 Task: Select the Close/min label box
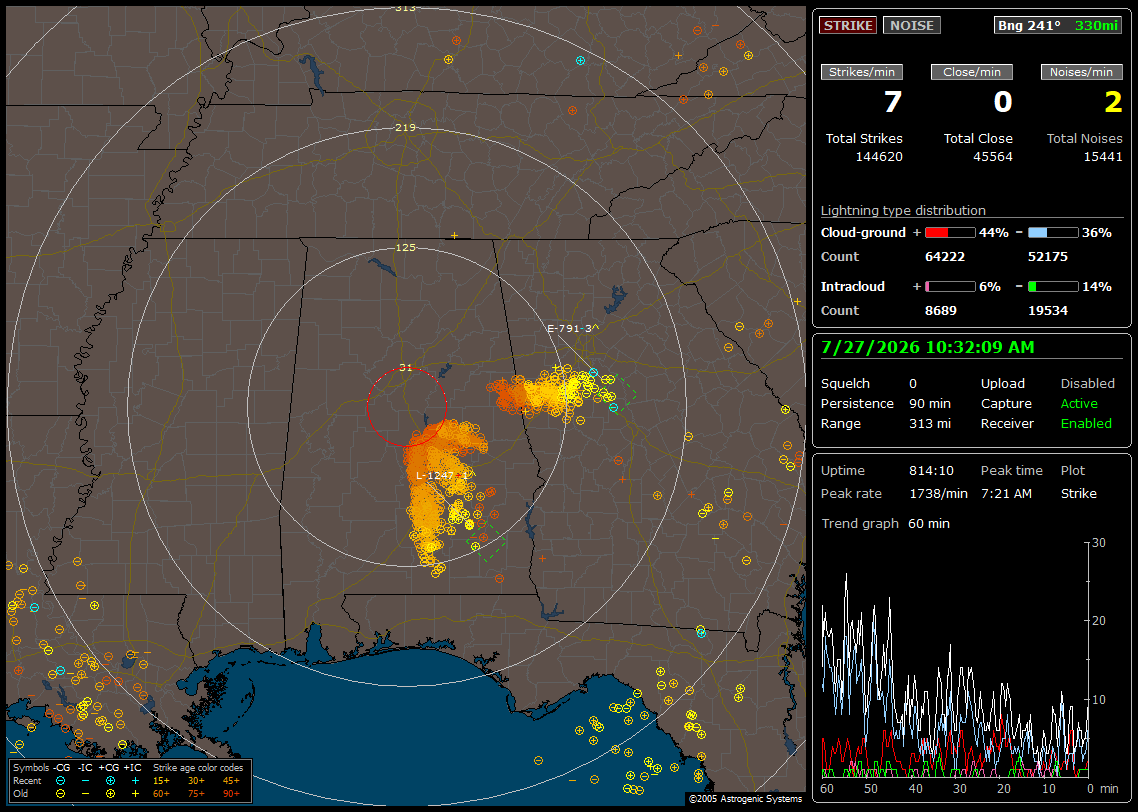point(972,72)
